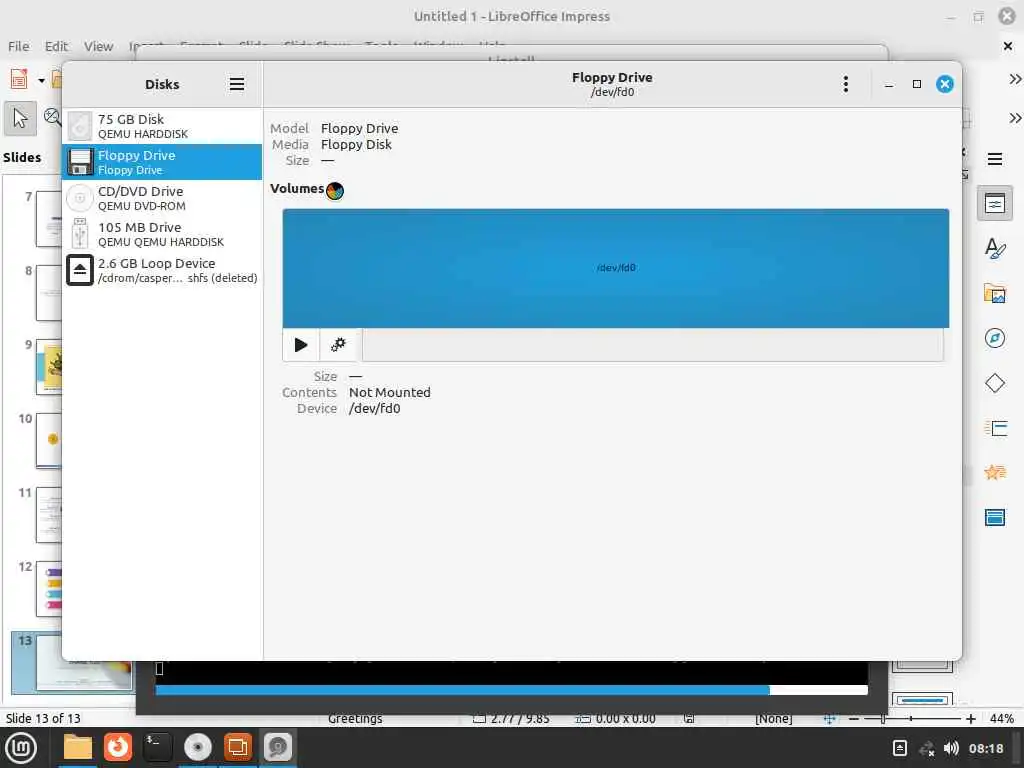Open the Disks application hamburger menu
Viewport: 1024px width, 768px height.
coord(237,84)
